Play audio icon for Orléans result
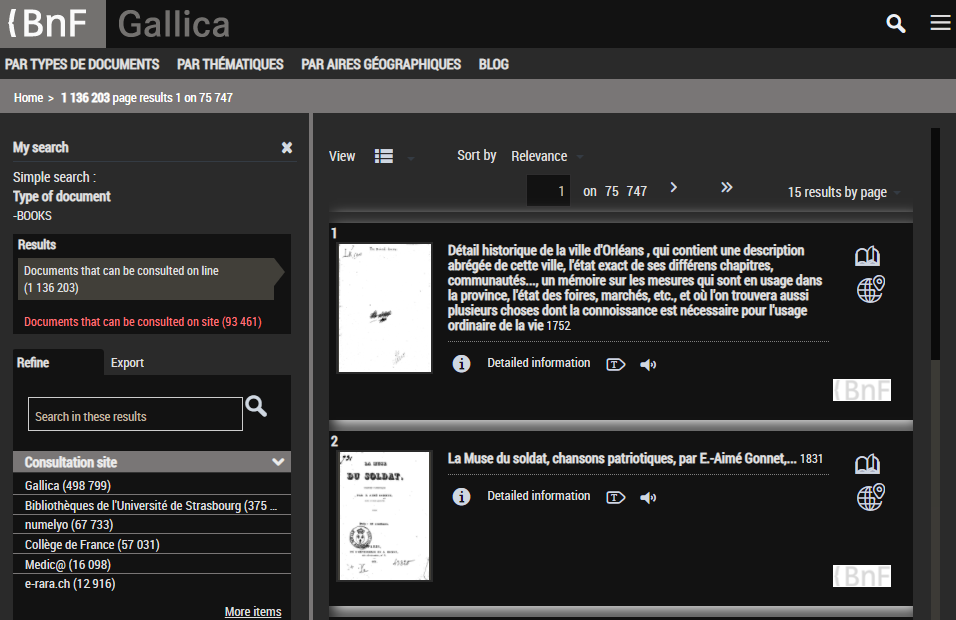 coord(648,365)
